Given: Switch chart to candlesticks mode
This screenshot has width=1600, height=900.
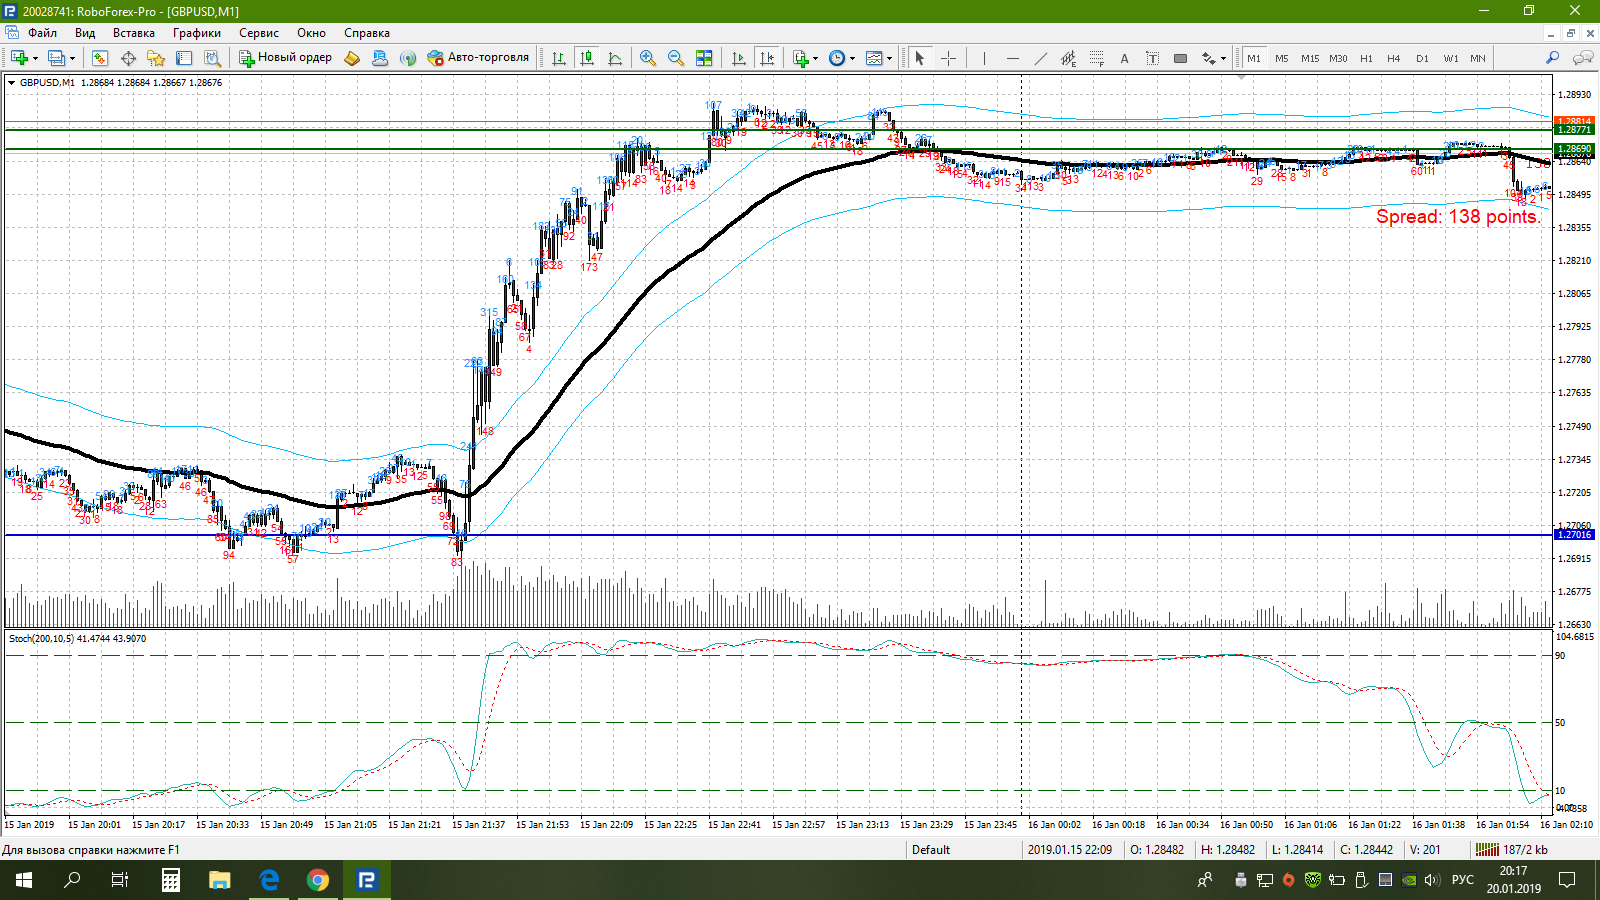Looking at the screenshot, I should tap(587, 58).
